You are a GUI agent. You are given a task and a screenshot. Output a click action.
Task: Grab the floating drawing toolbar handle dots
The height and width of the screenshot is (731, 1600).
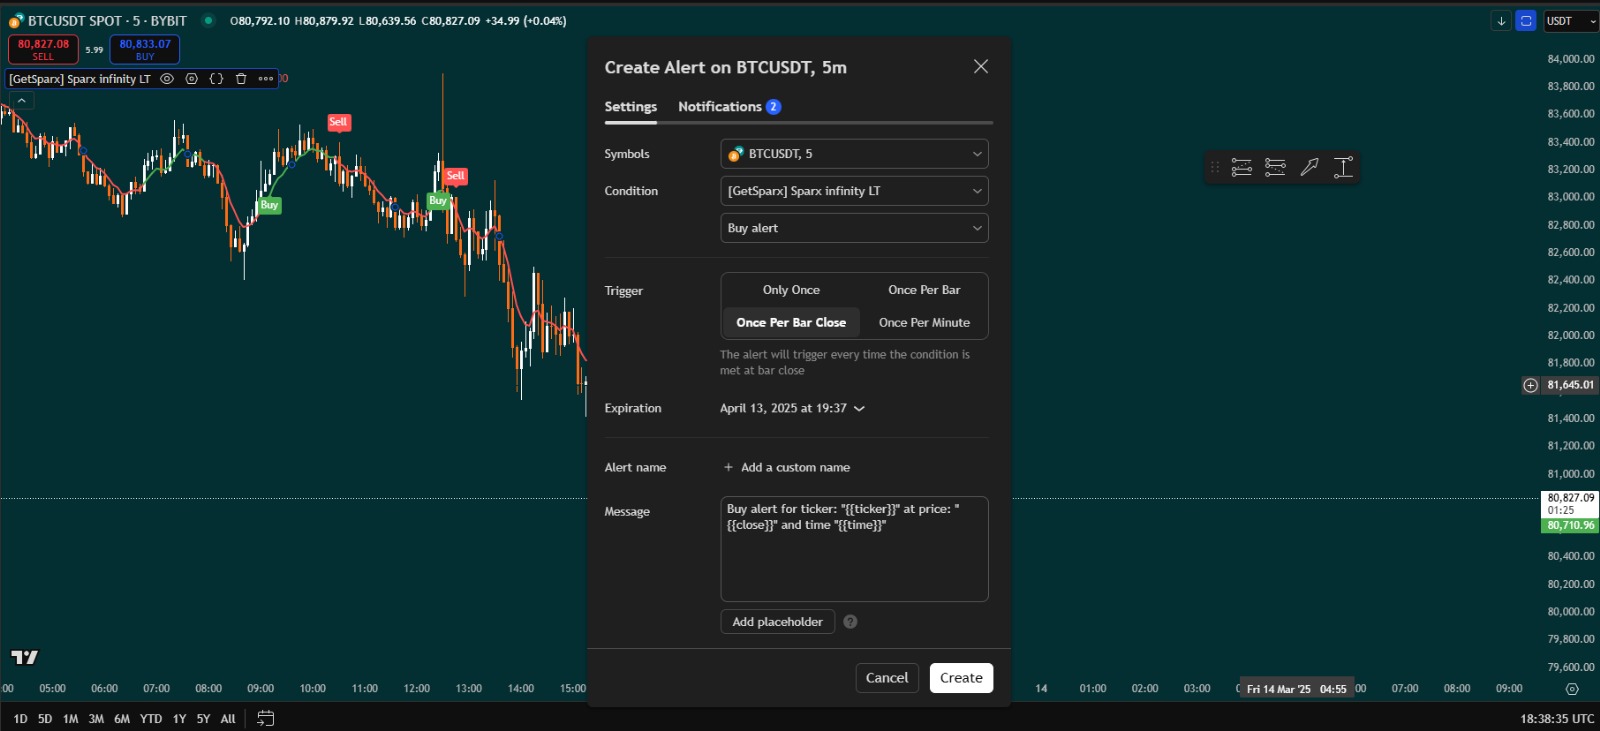(1215, 167)
